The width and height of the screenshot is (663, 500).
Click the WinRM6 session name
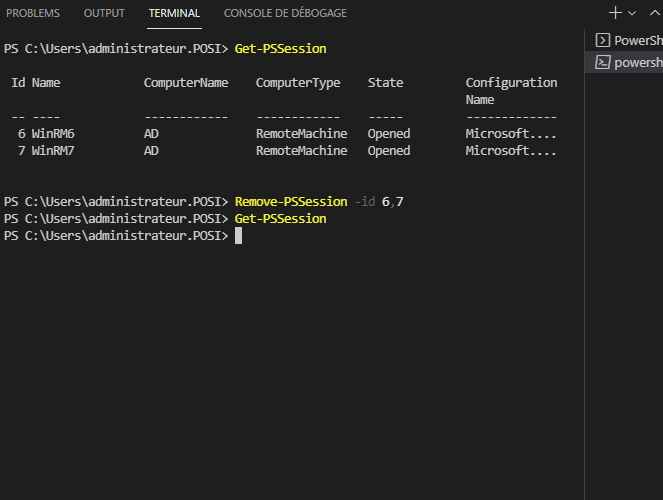pyautogui.click(x=53, y=134)
